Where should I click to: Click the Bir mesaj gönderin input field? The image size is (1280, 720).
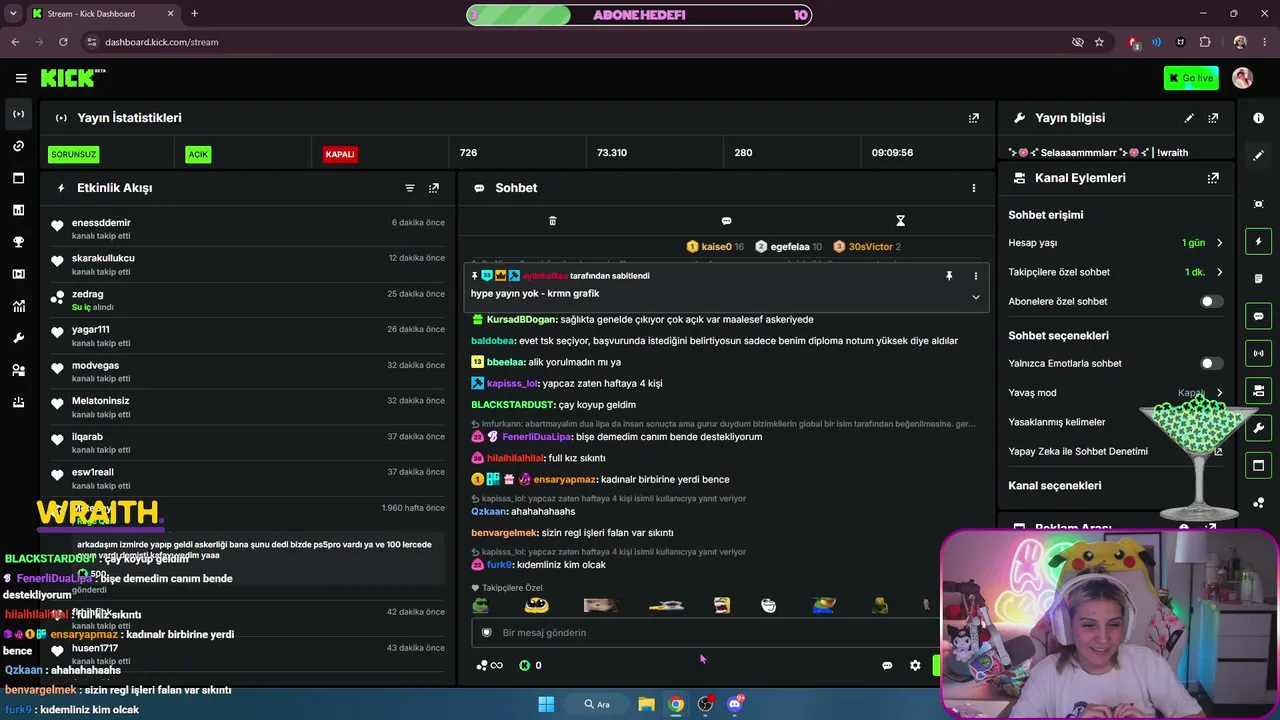(705, 632)
